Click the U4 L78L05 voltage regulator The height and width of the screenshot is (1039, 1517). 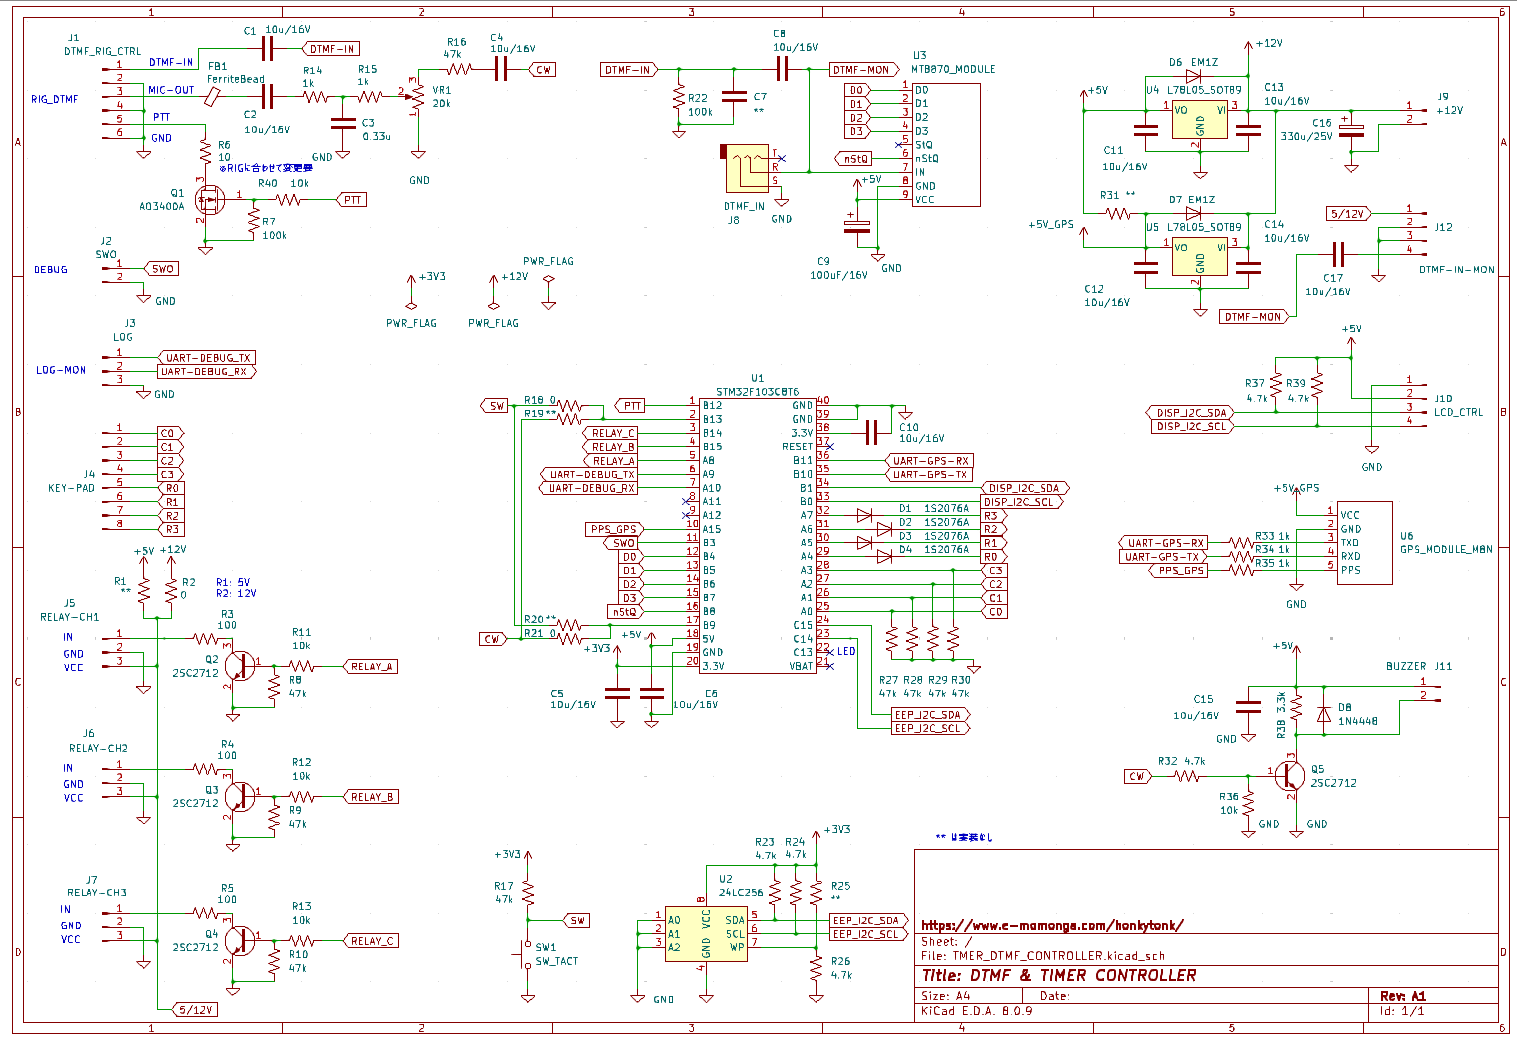coord(1199,122)
